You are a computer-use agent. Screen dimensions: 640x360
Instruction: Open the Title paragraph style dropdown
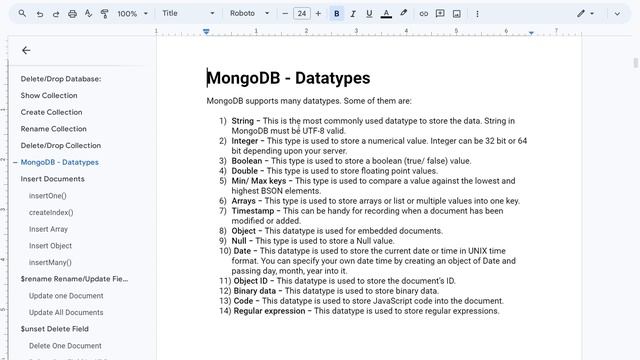188,13
